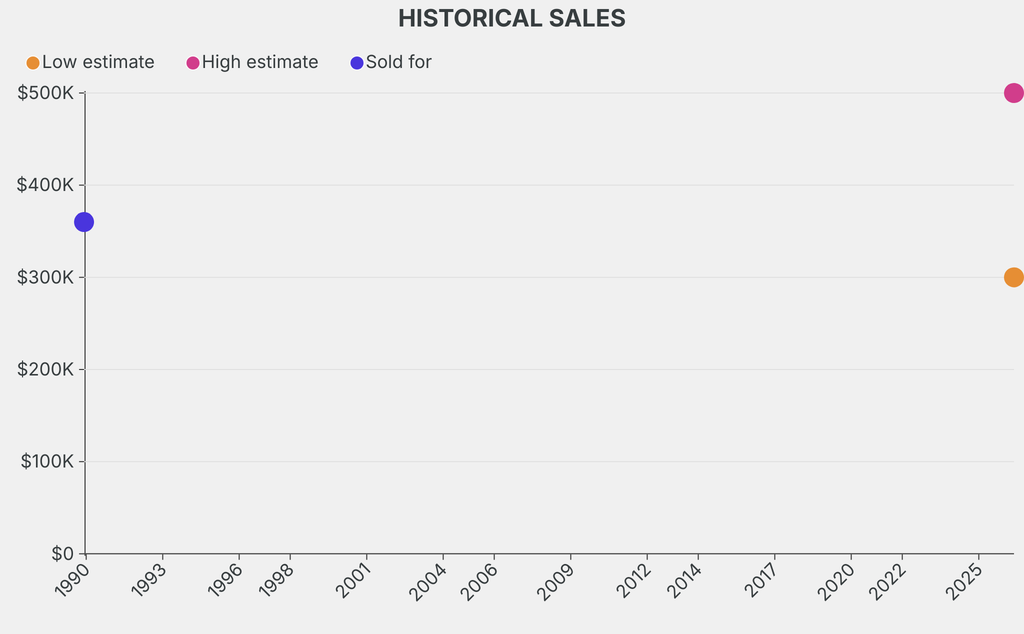
Task: Select the blue Sold for data point
Action: (x=84, y=222)
